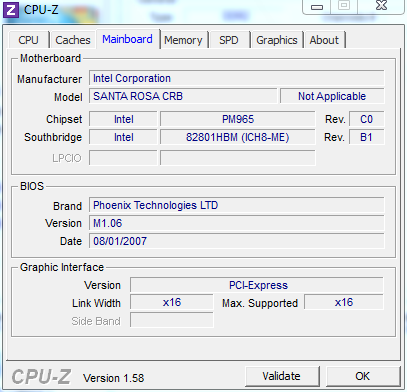Click the BIOS Brand Phoenix Technologies LTD field

pyautogui.click(x=237, y=205)
